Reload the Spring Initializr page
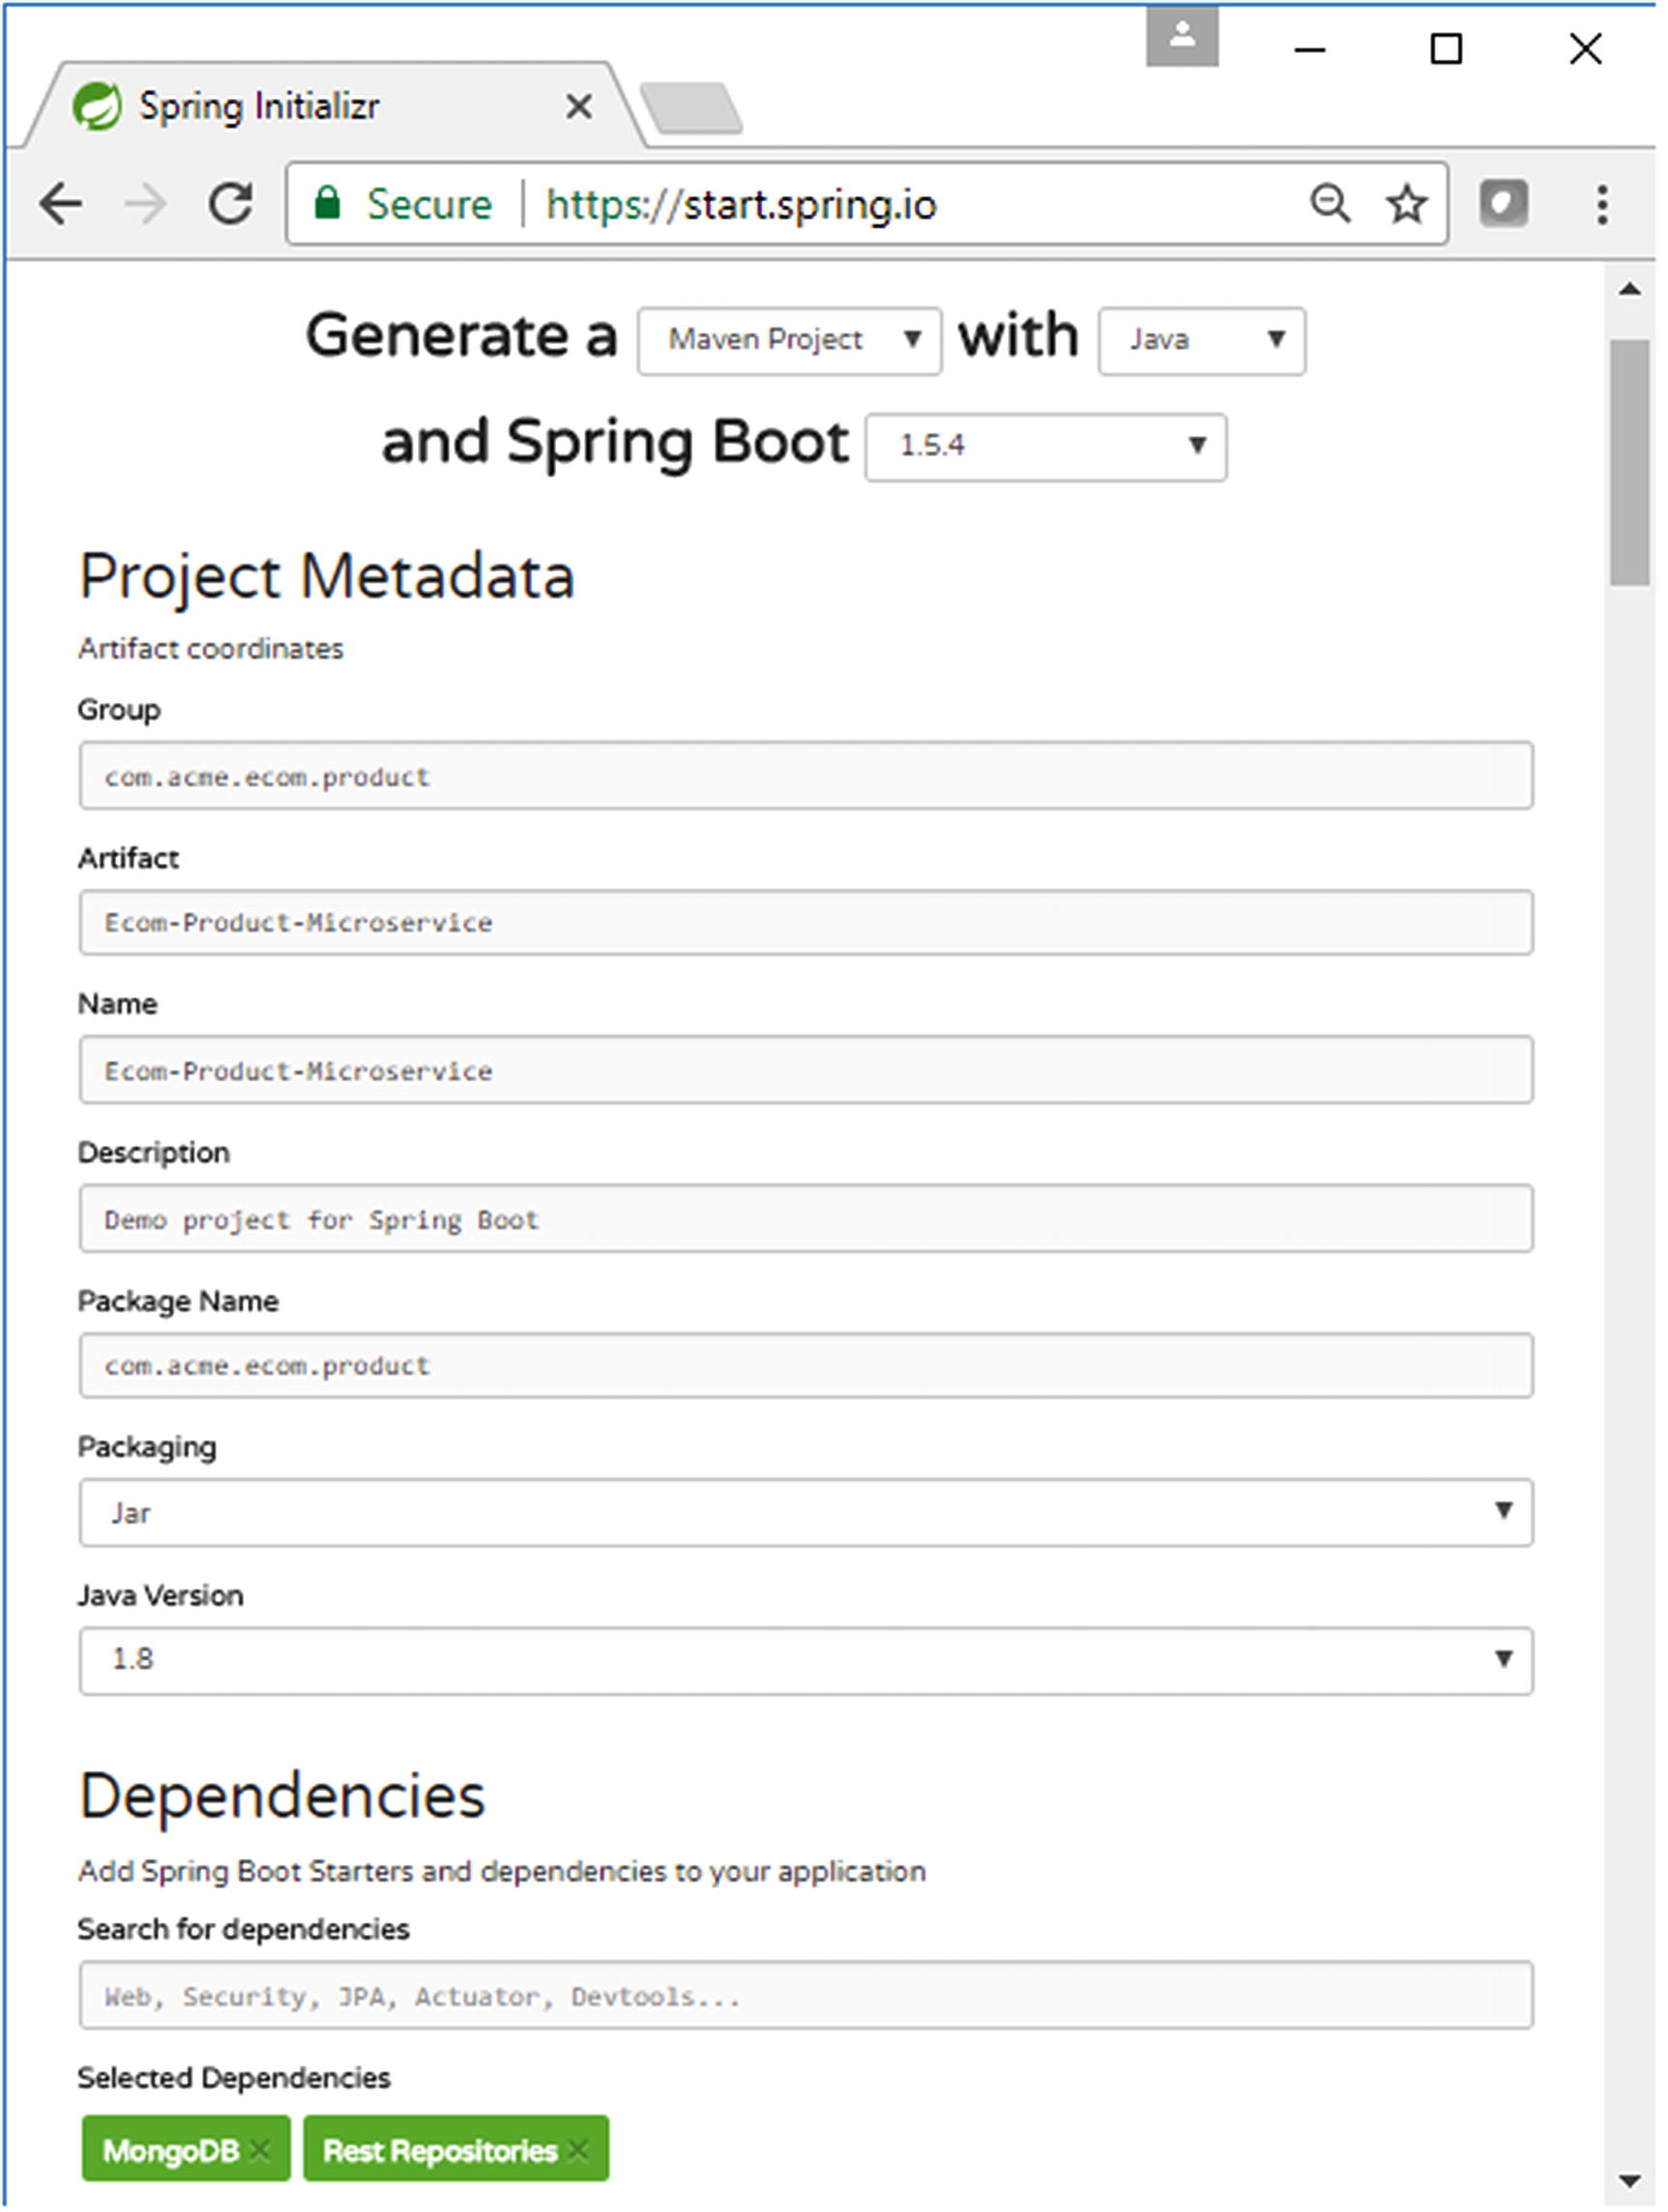1668x2212 pixels. coord(231,204)
